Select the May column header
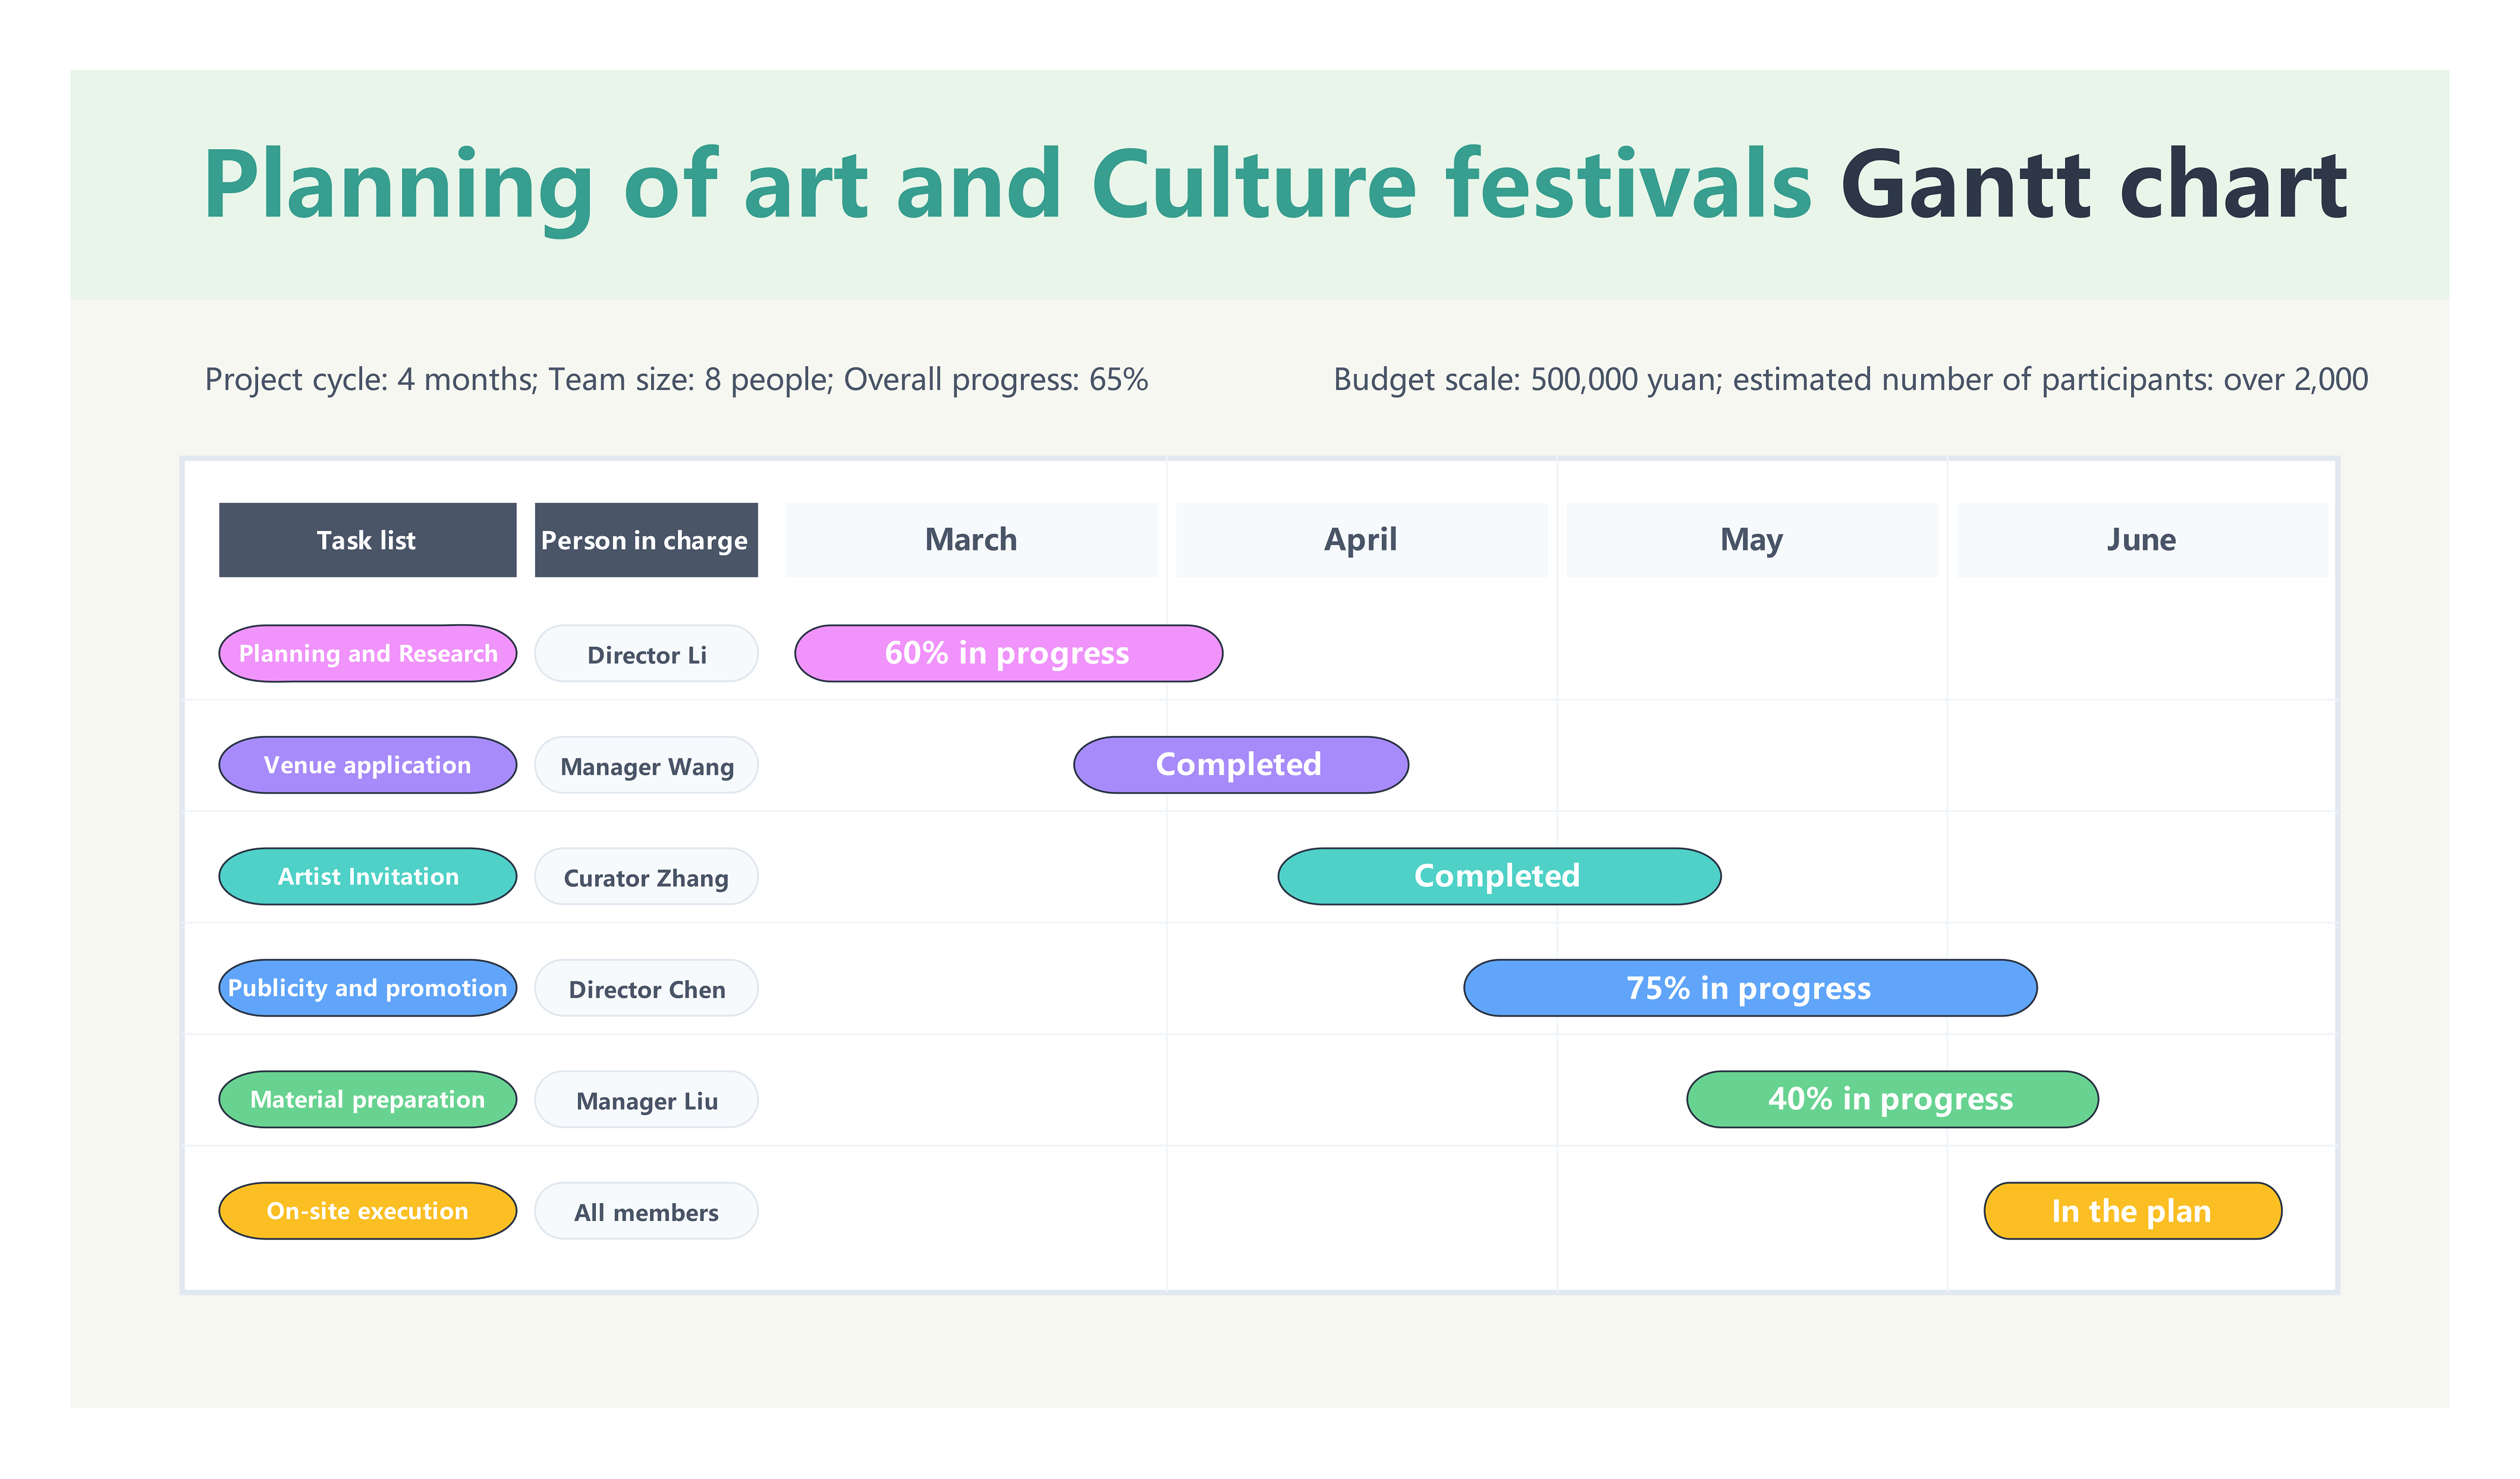The height and width of the screenshot is (1479, 2520). [1751, 540]
